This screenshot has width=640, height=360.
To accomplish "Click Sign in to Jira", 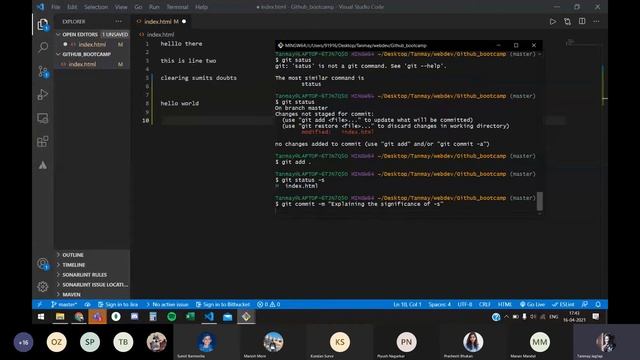I will (118, 304).
